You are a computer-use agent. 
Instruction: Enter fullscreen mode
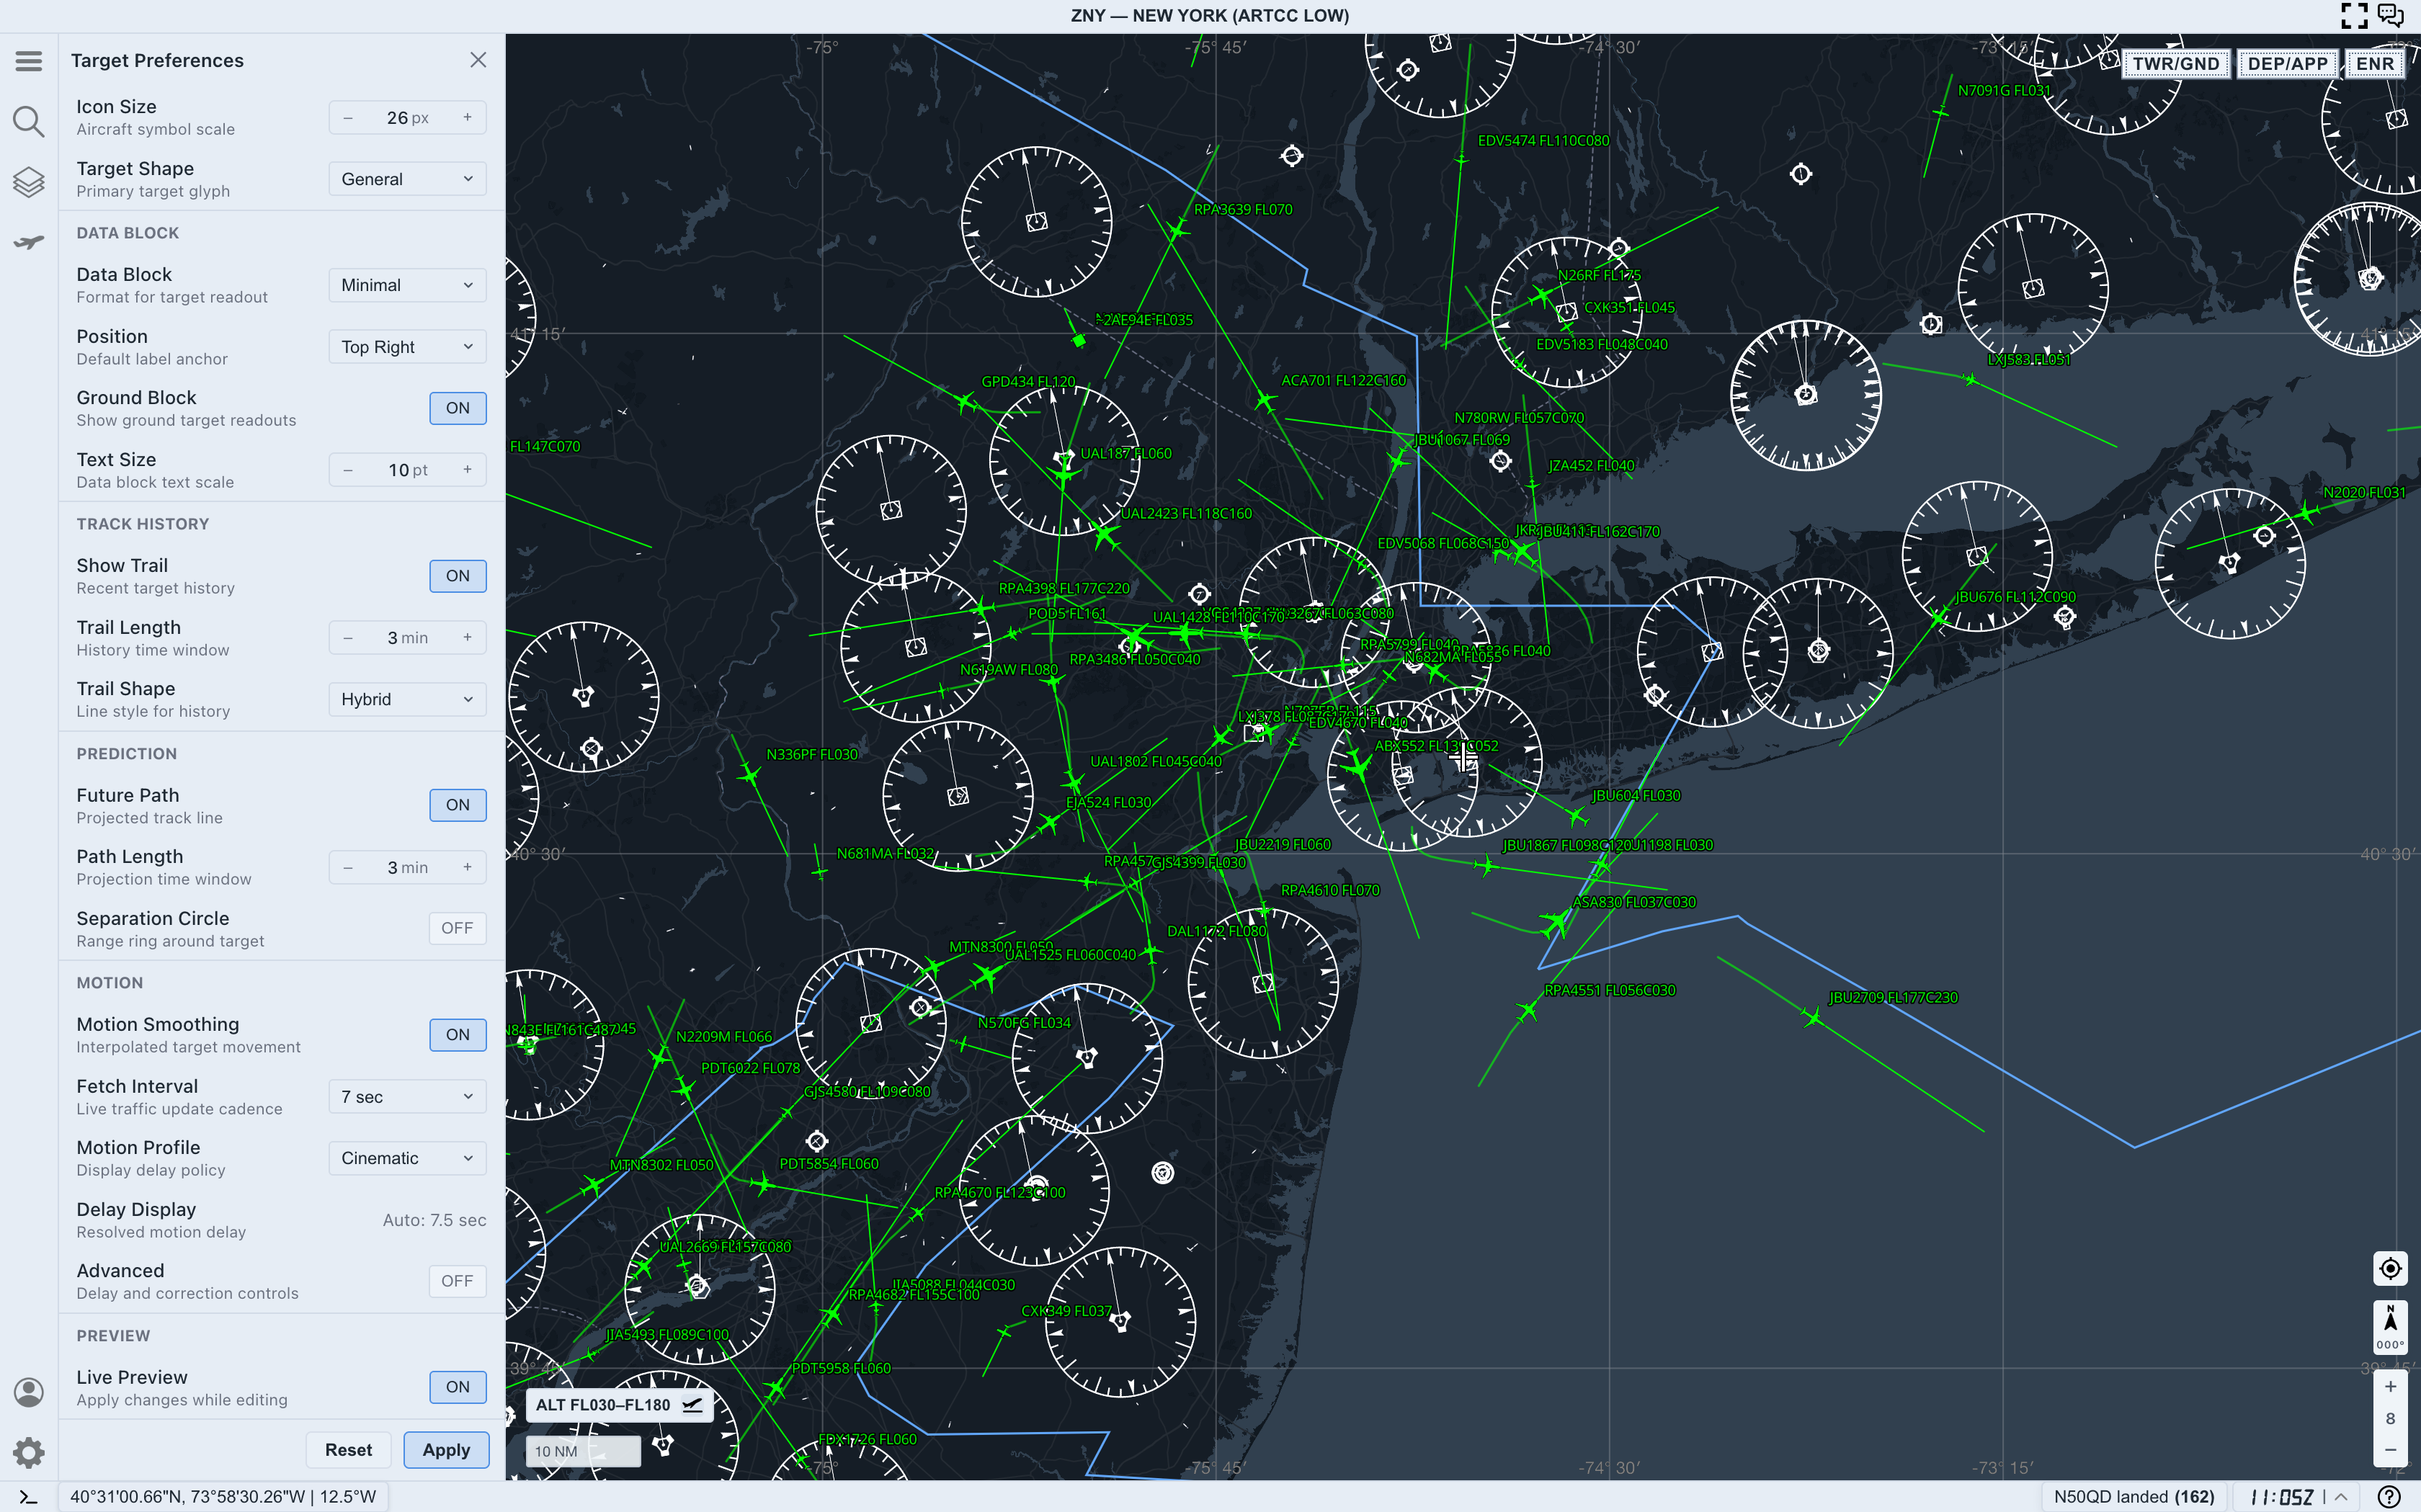click(x=2354, y=15)
